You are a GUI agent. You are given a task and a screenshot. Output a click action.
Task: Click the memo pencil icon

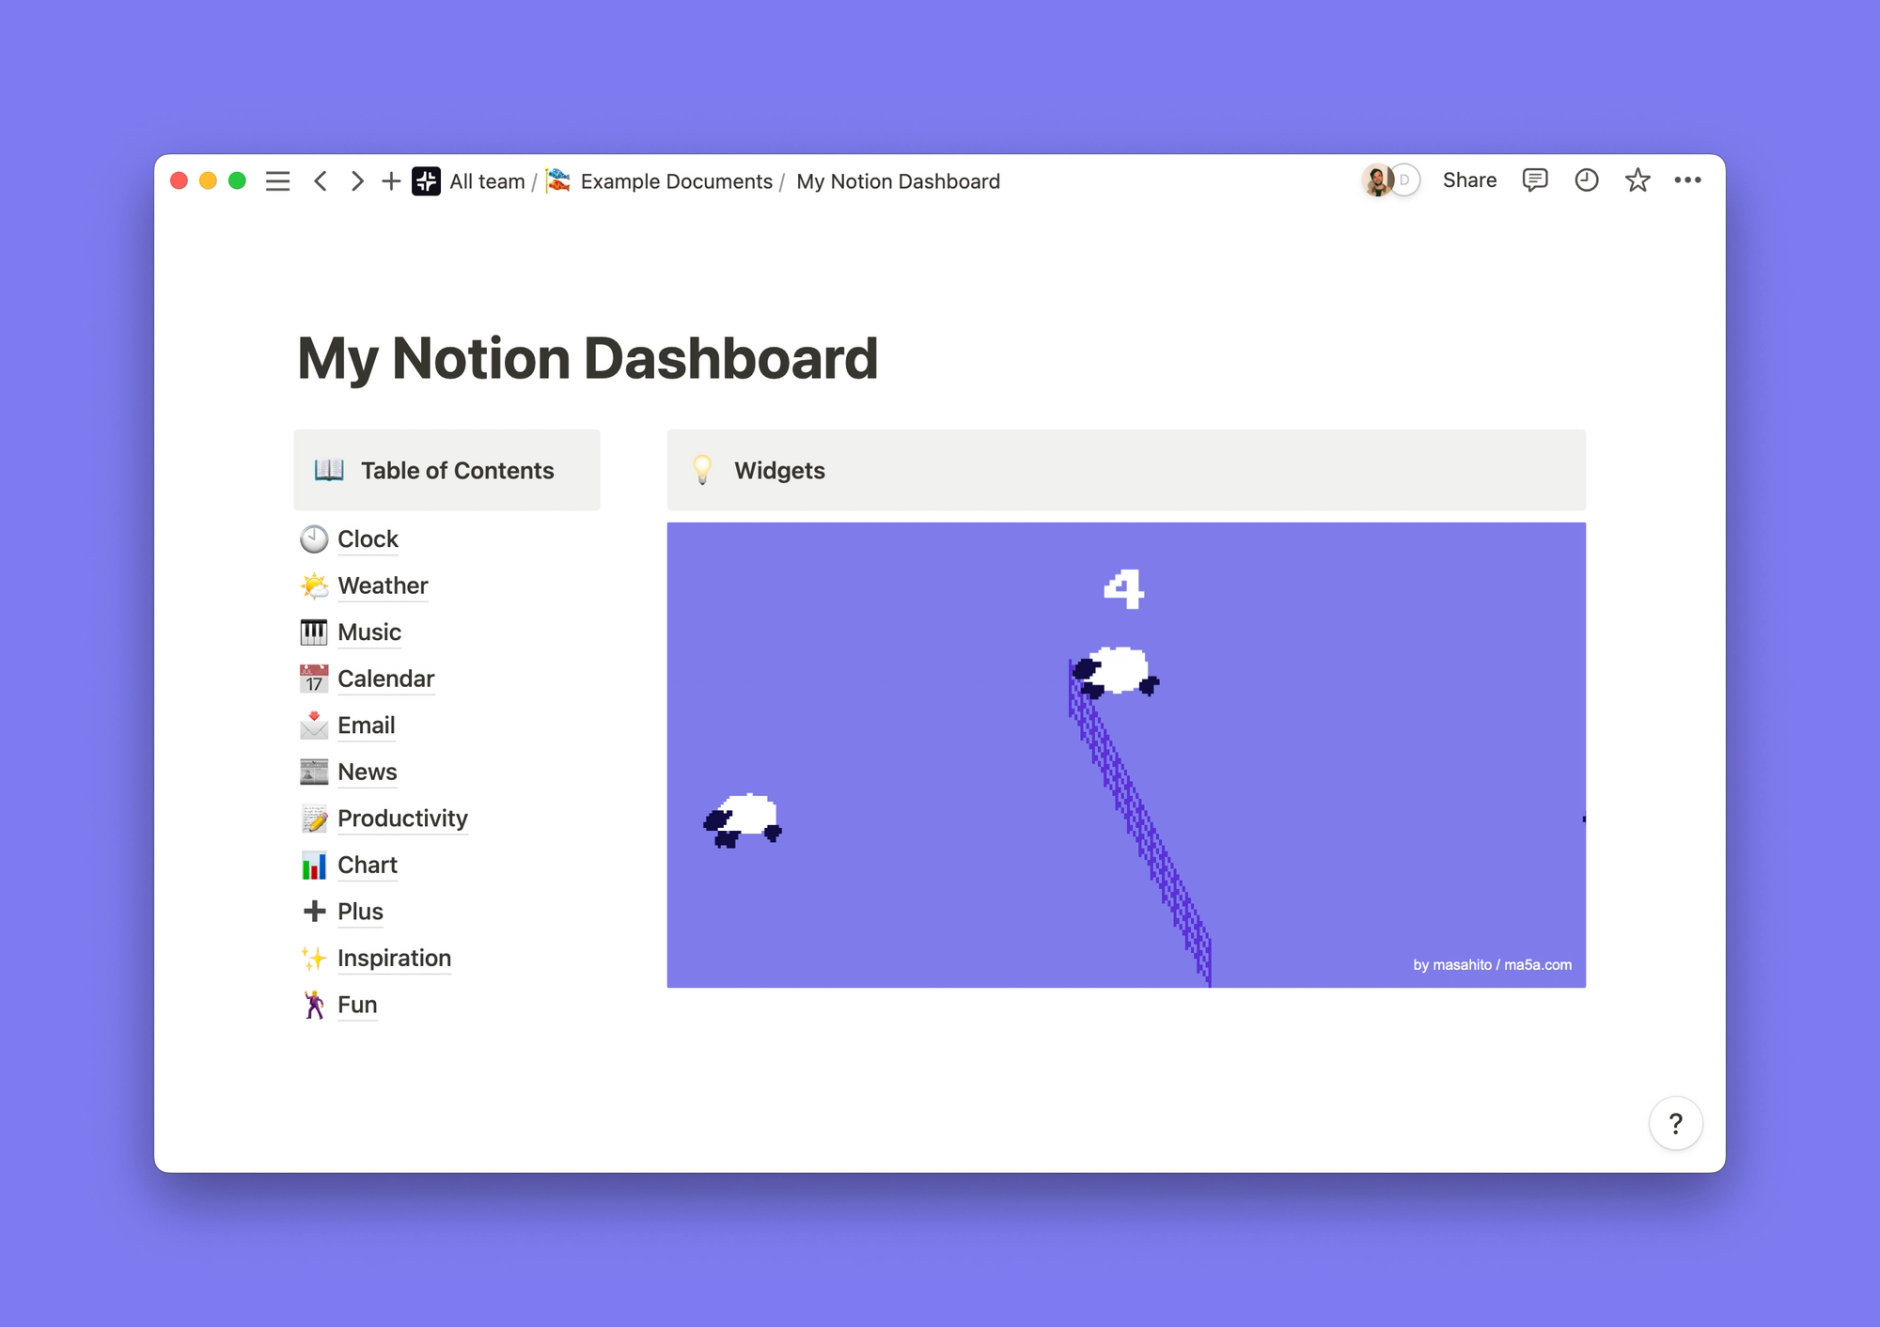point(314,818)
